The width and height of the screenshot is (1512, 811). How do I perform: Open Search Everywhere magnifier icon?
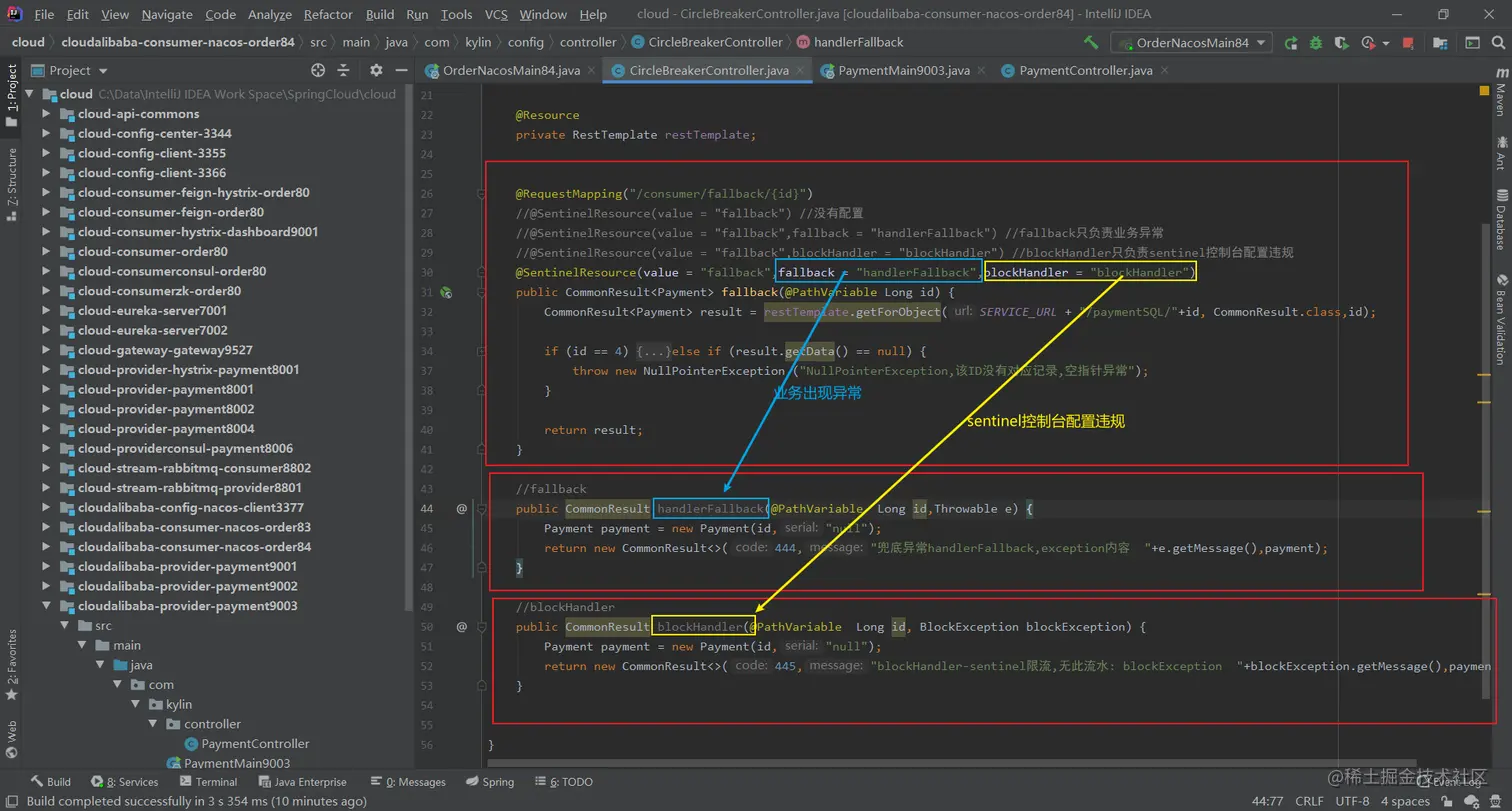(x=1500, y=43)
